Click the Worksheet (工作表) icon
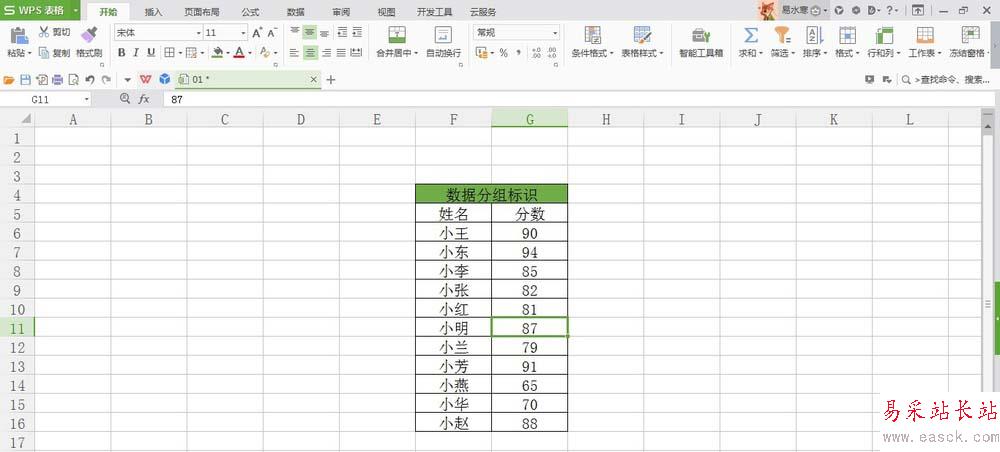Image resolution: width=1000 pixels, height=452 pixels. (925, 34)
